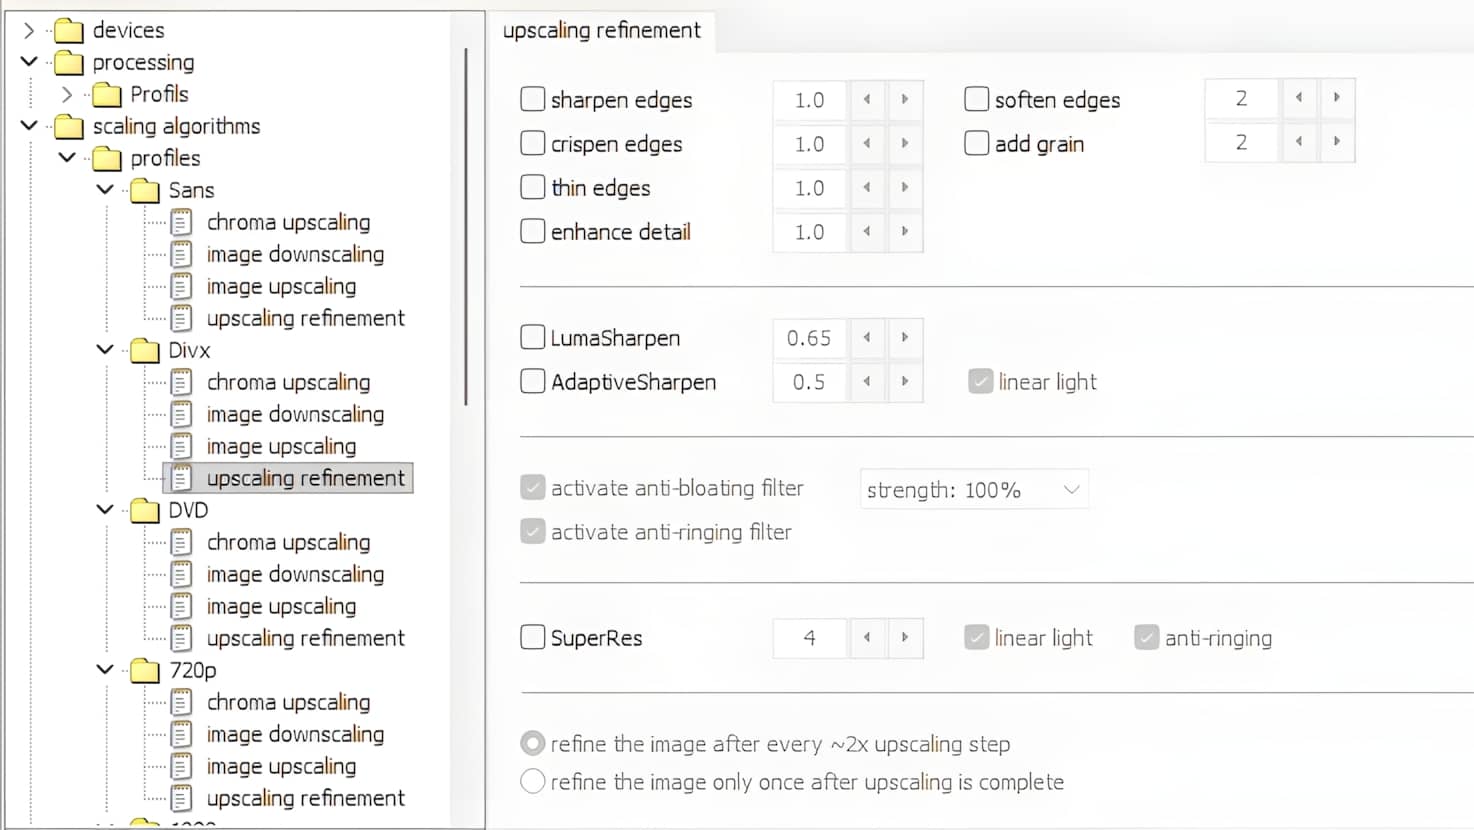Viewport: 1474px width, 830px height.
Task: Select the upscaling refinement tab
Action: pyautogui.click(x=602, y=31)
